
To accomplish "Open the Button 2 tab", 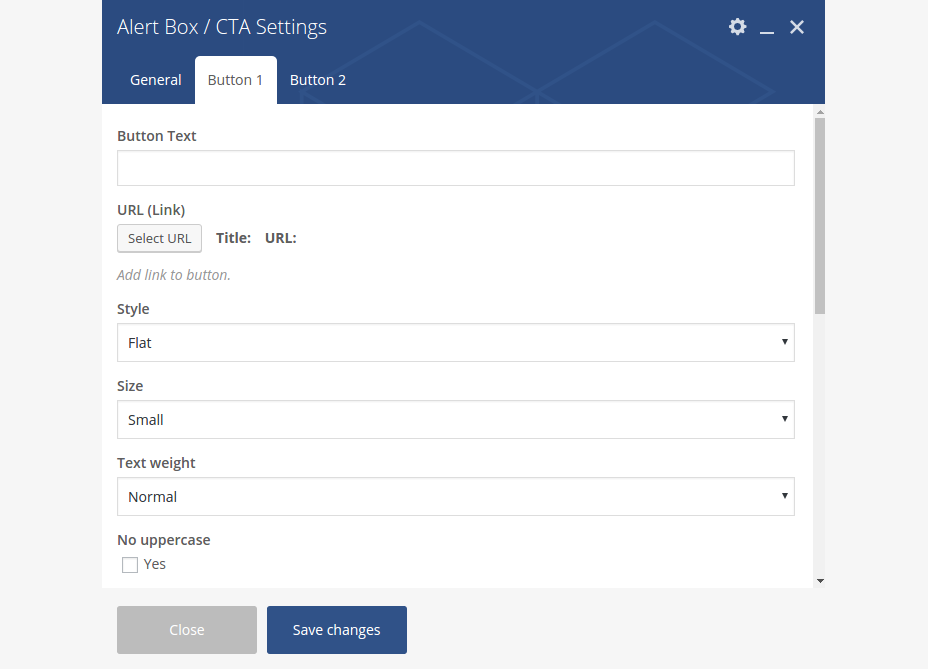I will click(318, 80).
